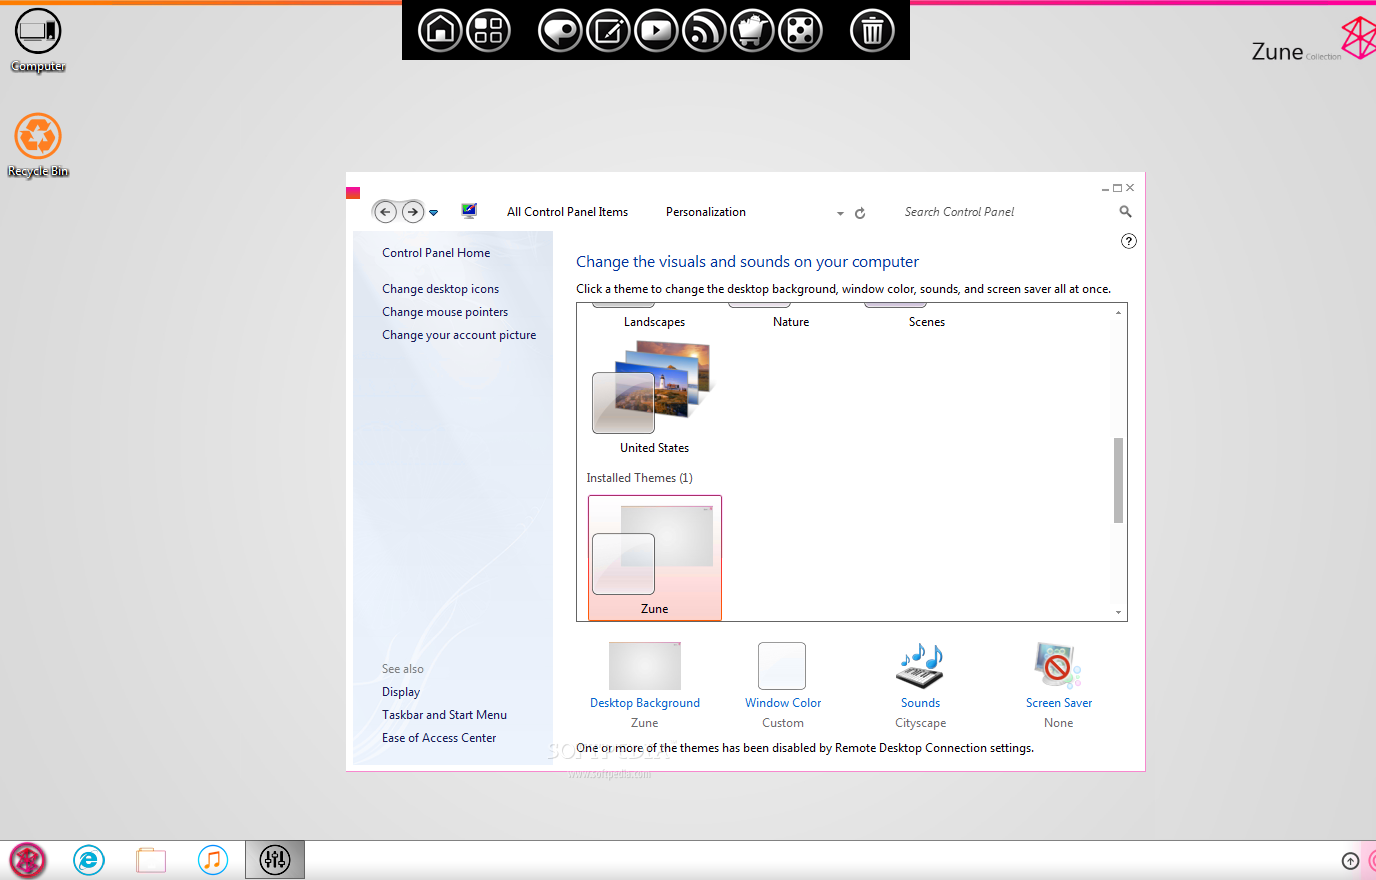1376x880 pixels.
Task: Click the trash bin icon in the dock
Action: click(x=872, y=30)
